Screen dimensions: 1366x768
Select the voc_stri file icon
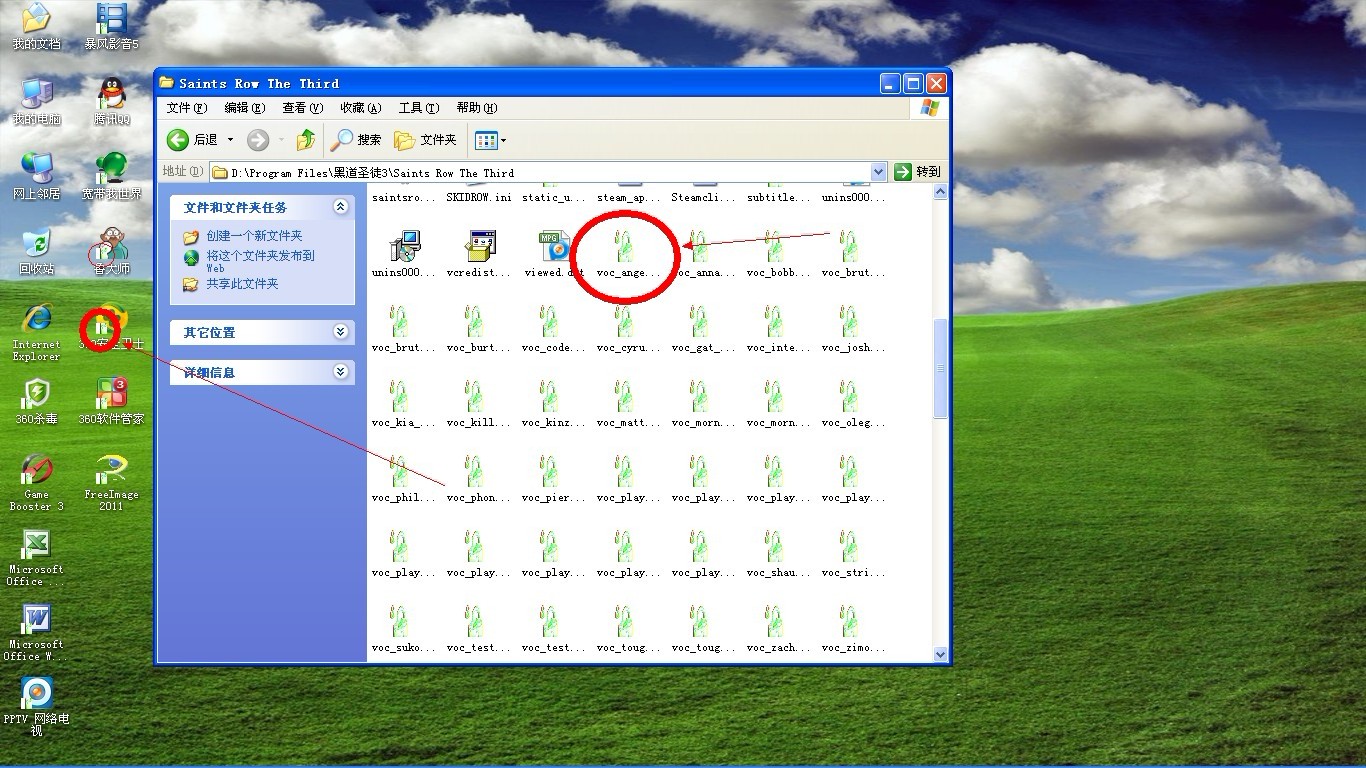(849, 545)
